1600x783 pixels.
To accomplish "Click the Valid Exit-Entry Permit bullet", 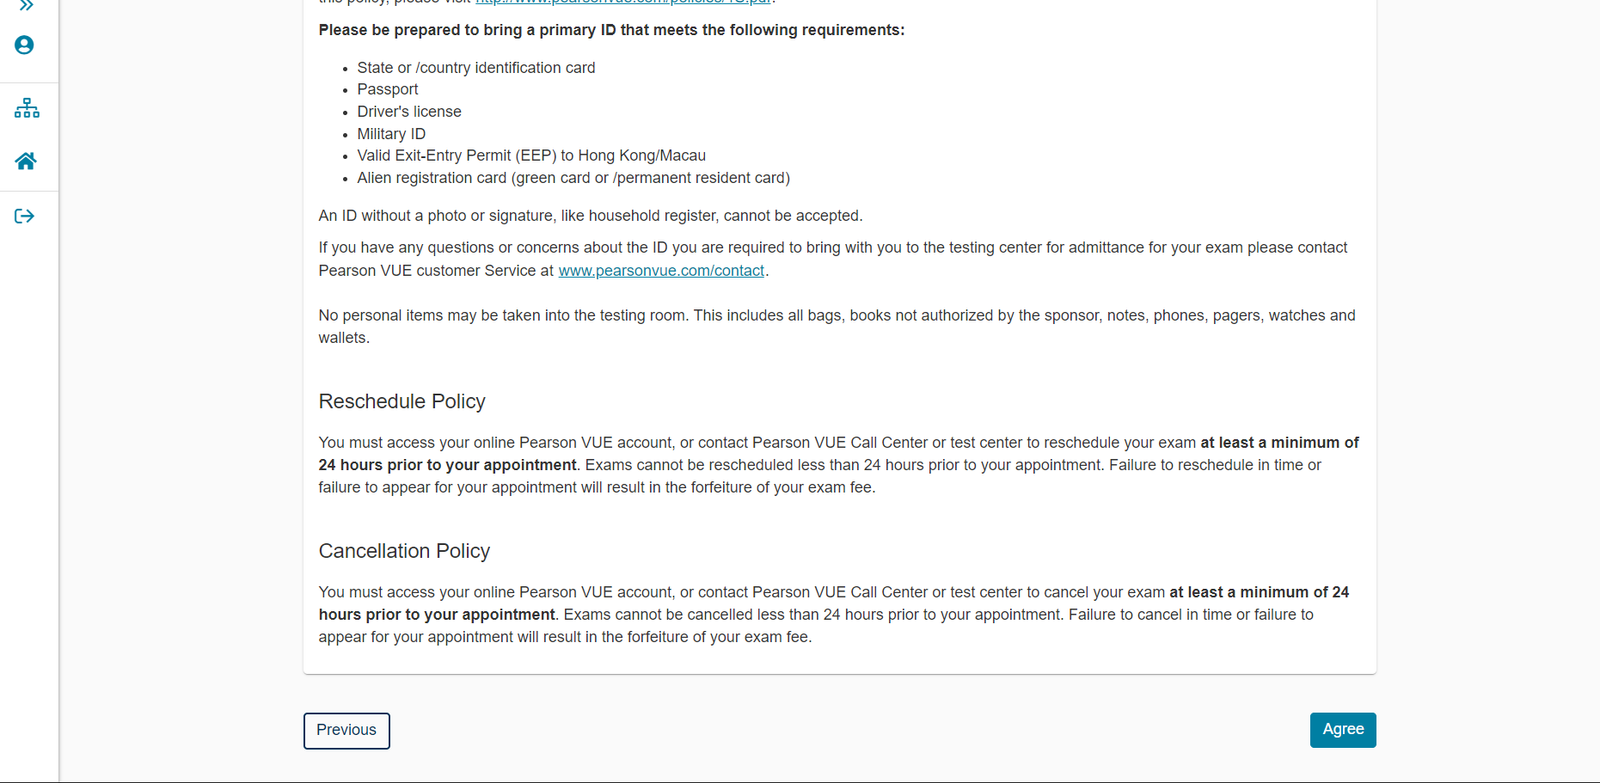I will tap(531, 155).
